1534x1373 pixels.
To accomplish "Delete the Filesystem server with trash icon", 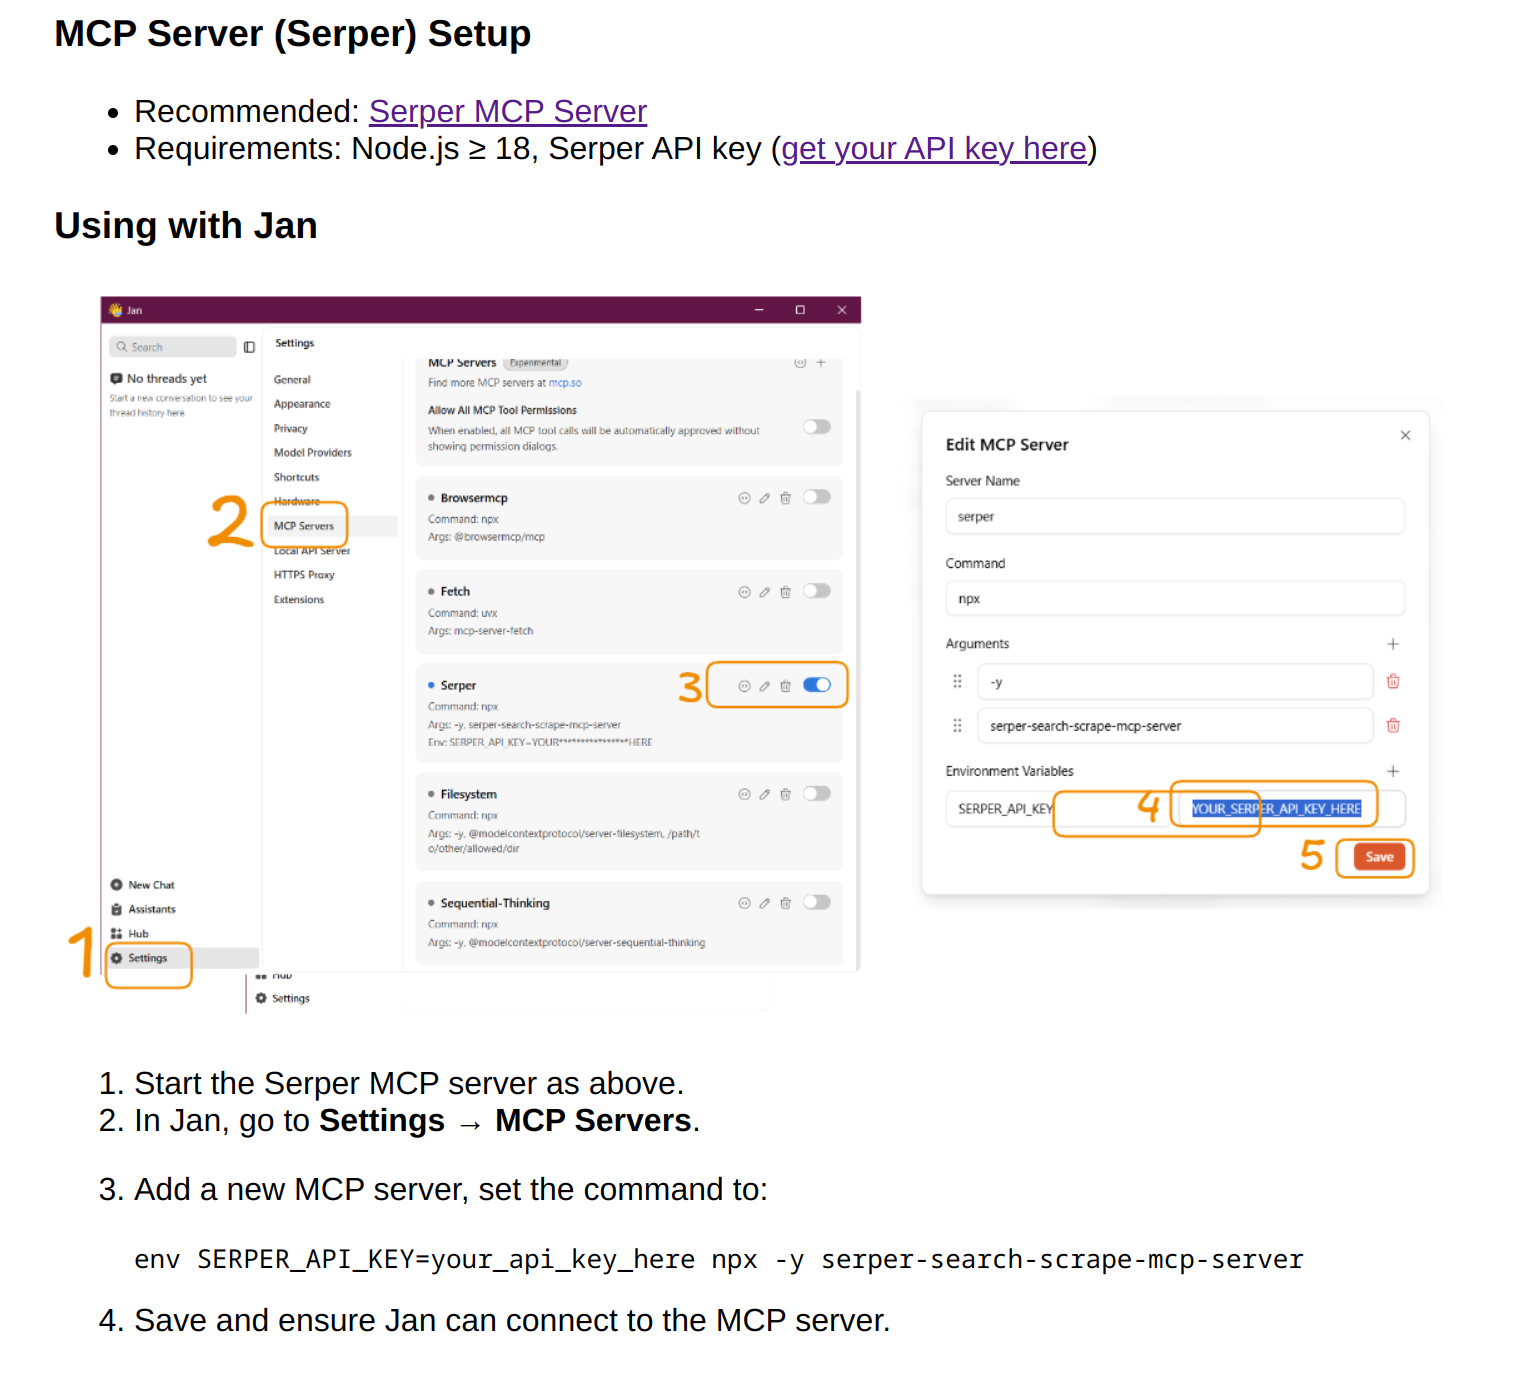I will coord(785,794).
